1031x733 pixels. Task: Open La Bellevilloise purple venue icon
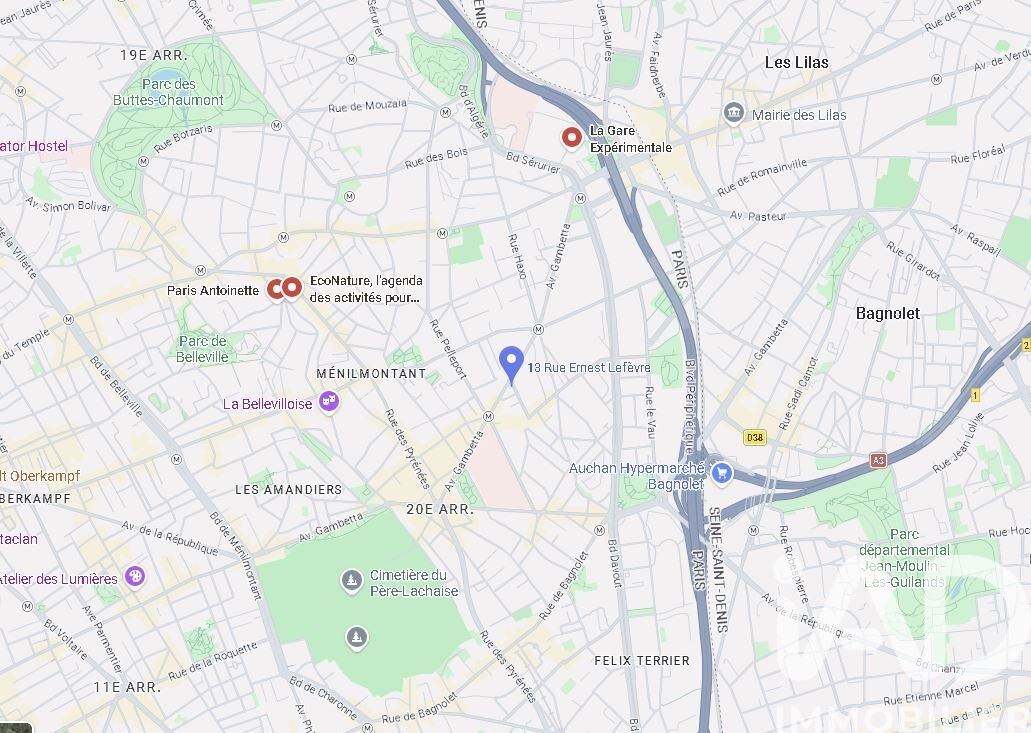[329, 402]
